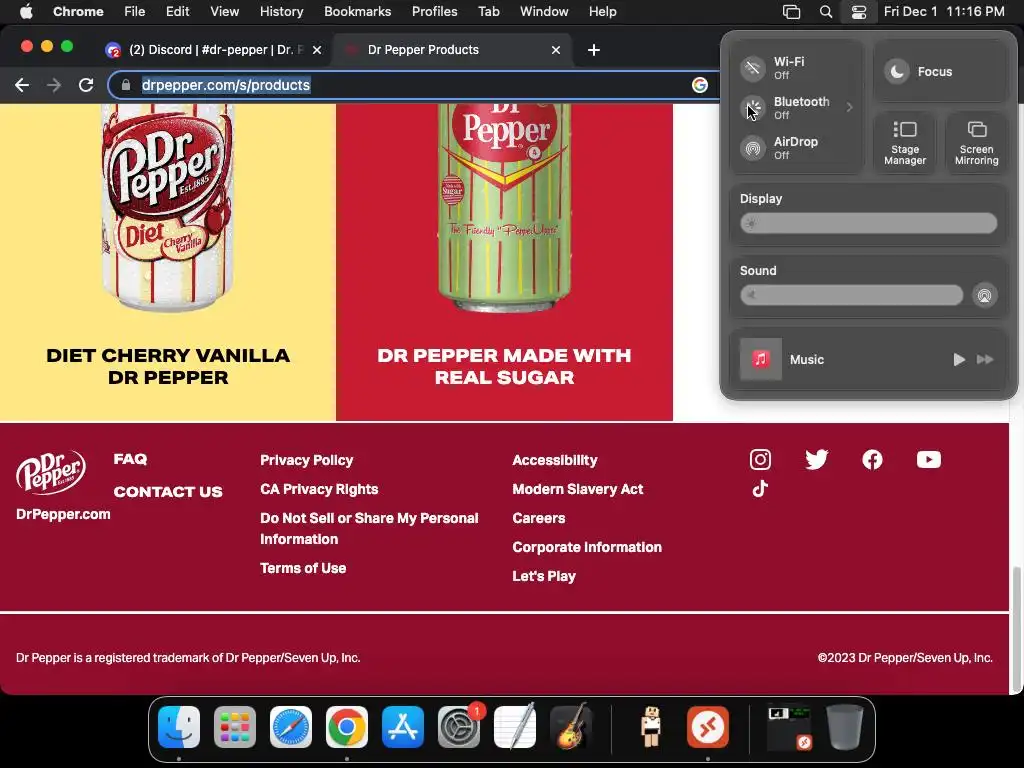Open the FAQ footer link
This screenshot has height=768, width=1024.
pyautogui.click(x=131, y=459)
